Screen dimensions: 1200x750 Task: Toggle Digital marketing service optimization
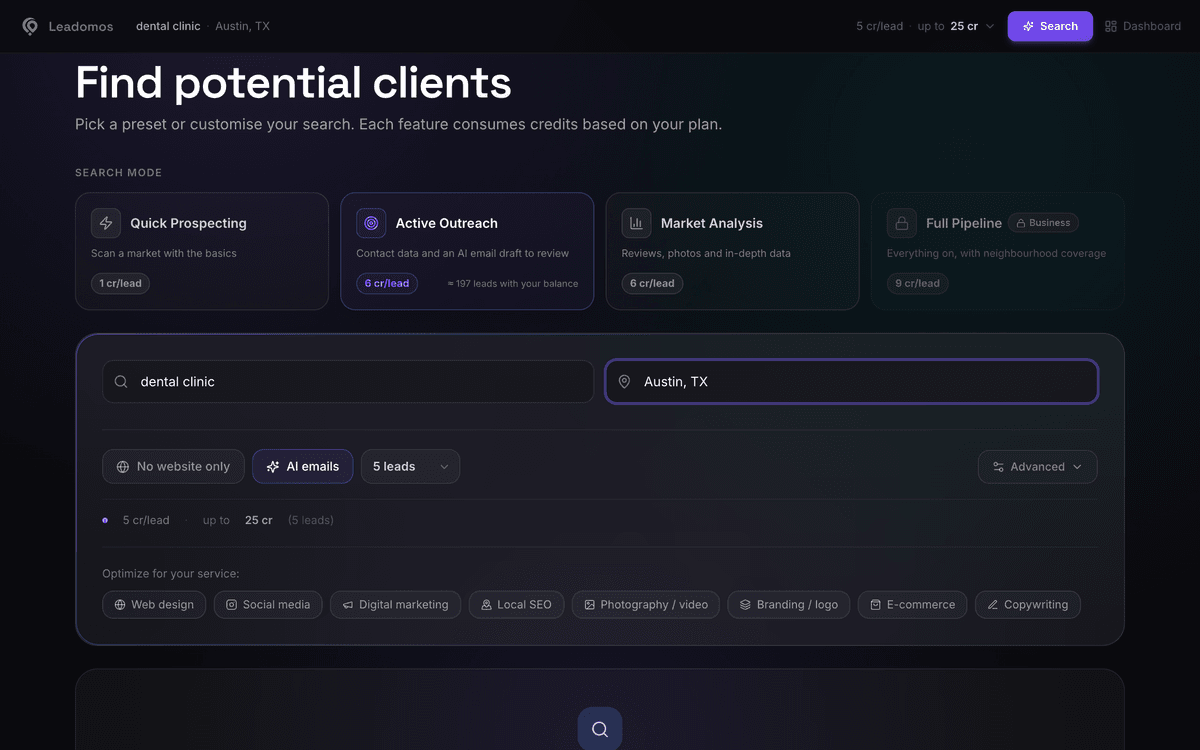coord(396,605)
